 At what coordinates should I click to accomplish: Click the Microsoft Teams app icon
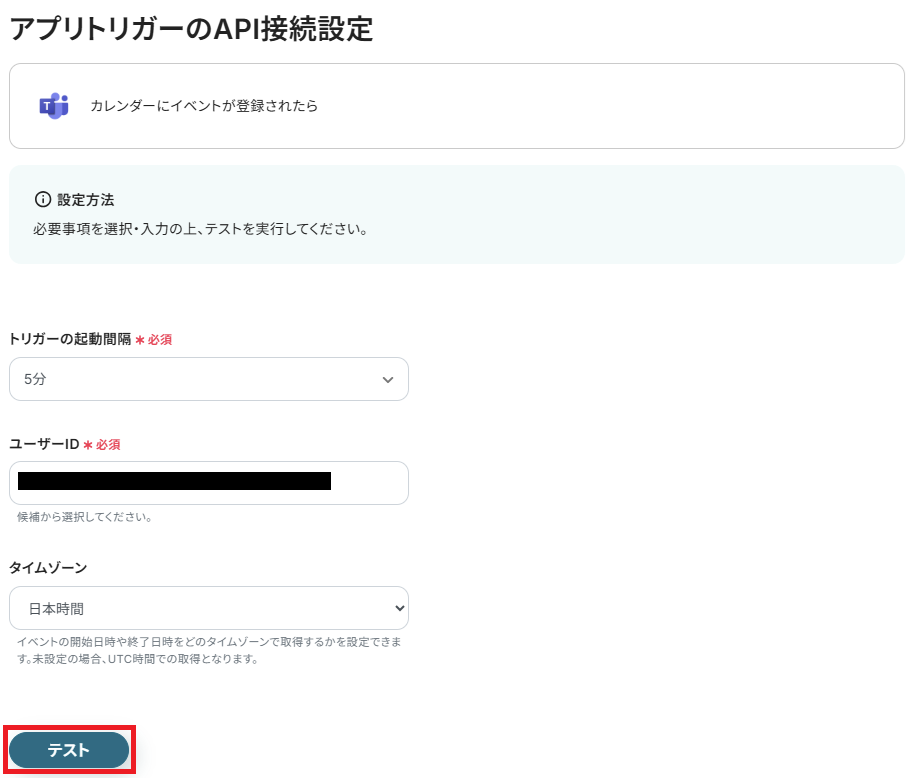click(x=54, y=106)
